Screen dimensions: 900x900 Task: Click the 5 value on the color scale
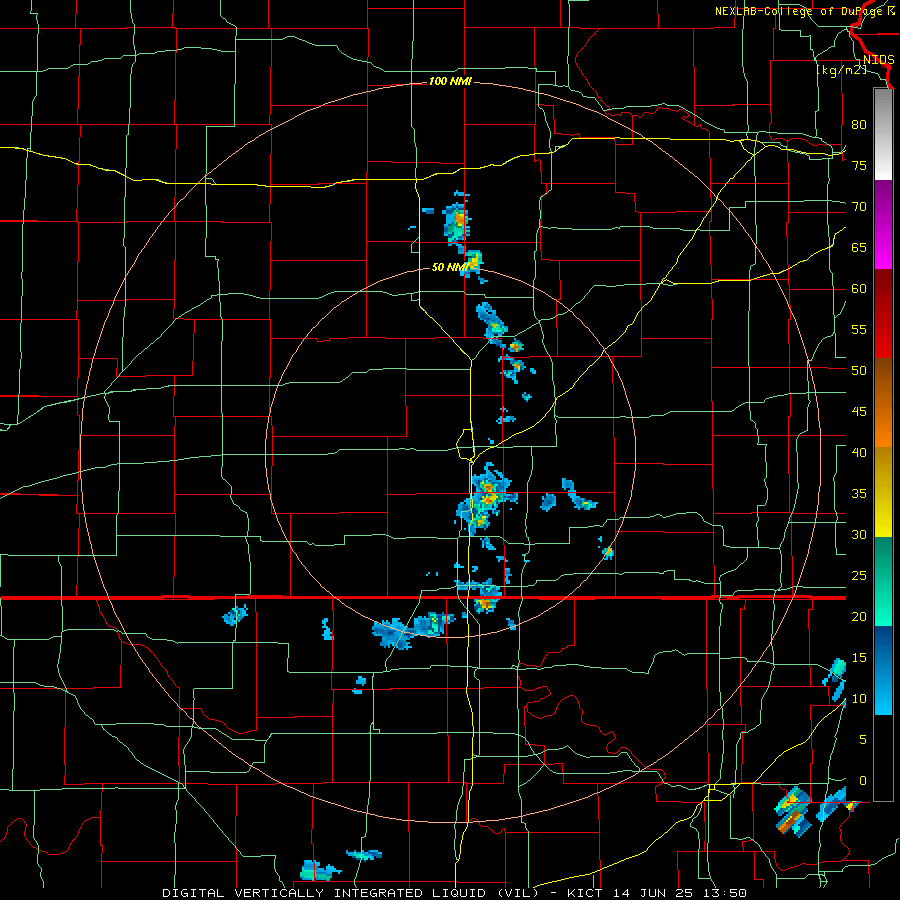click(x=863, y=739)
